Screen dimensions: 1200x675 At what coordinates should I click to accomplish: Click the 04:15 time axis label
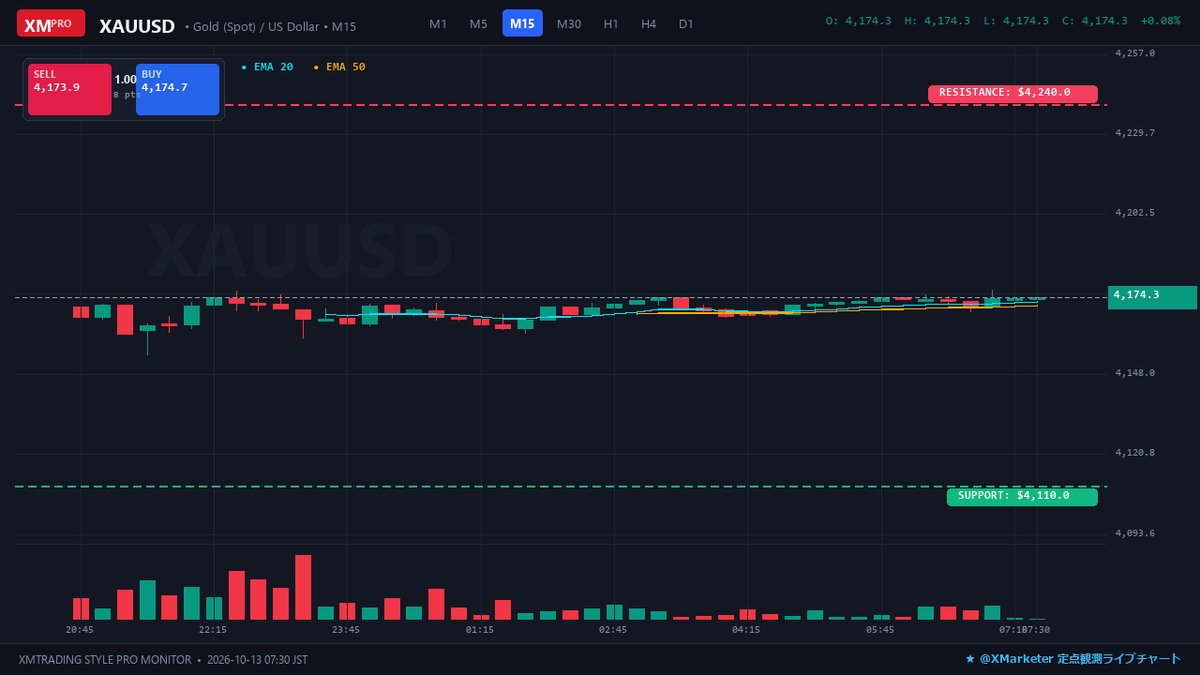(746, 630)
